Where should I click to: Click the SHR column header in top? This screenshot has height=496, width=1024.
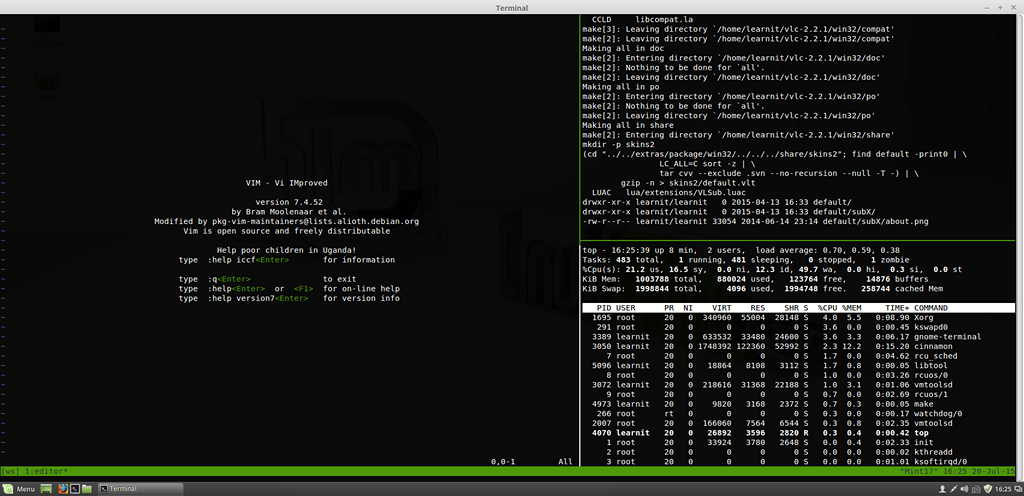click(x=792, y=307)
